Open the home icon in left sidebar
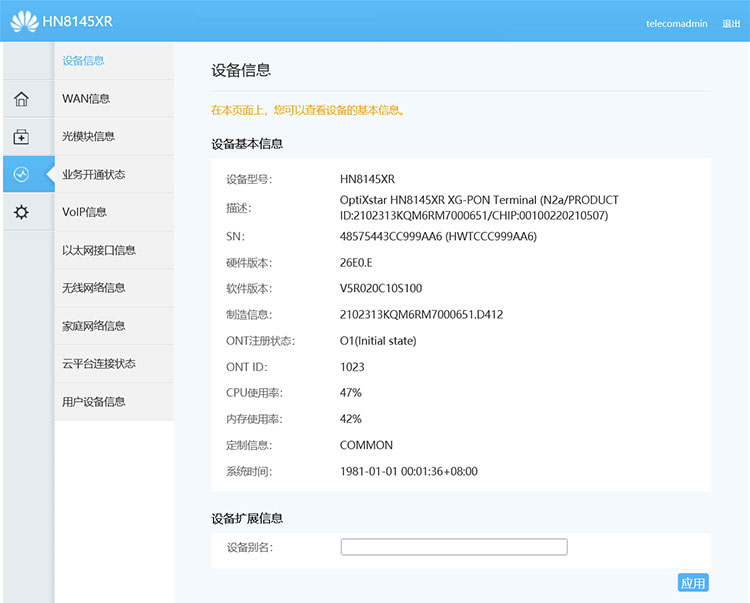 pyautogui.click(x=21, y=99)
